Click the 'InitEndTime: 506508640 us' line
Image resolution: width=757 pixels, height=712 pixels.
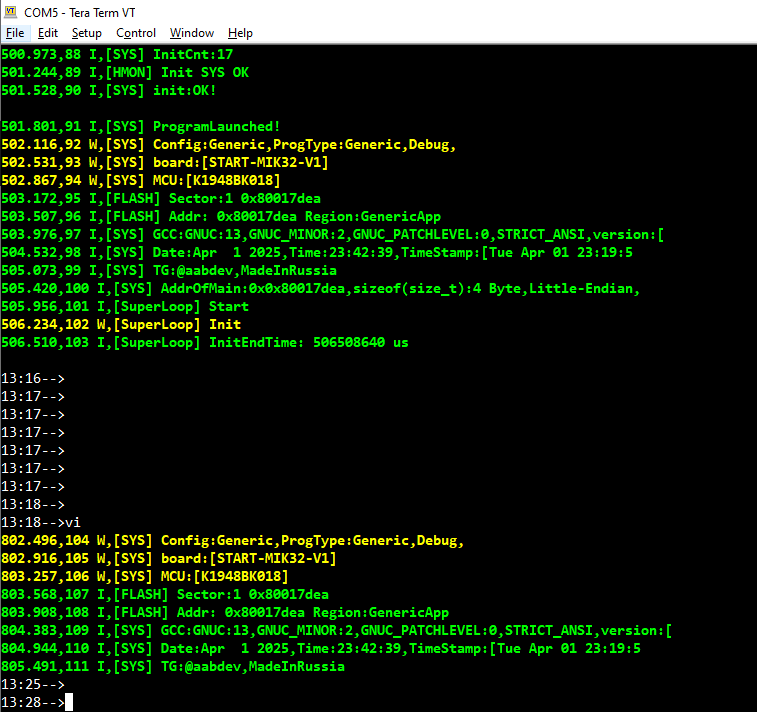coord(205,343)
